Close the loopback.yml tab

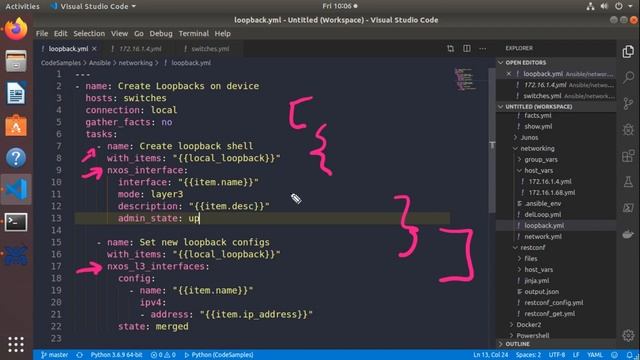click(94, 49)
